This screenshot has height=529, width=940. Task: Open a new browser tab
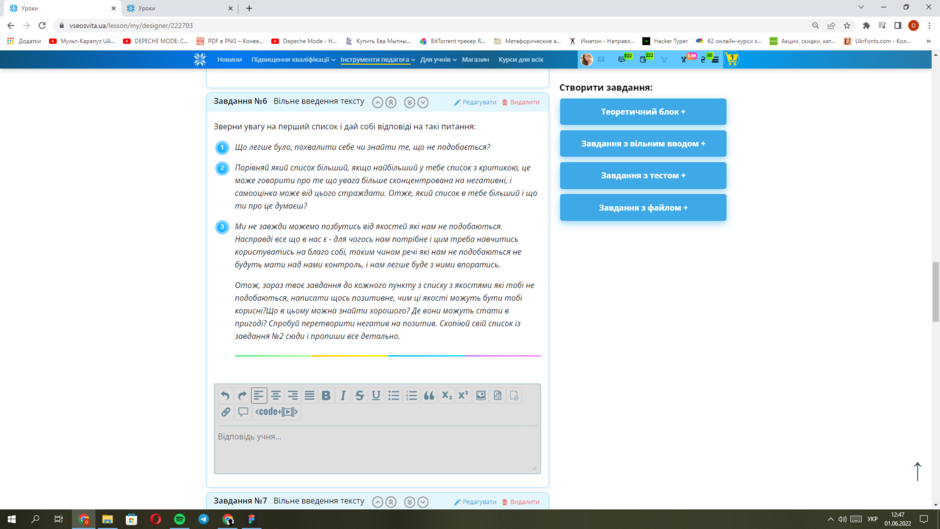tap(249, 8)
